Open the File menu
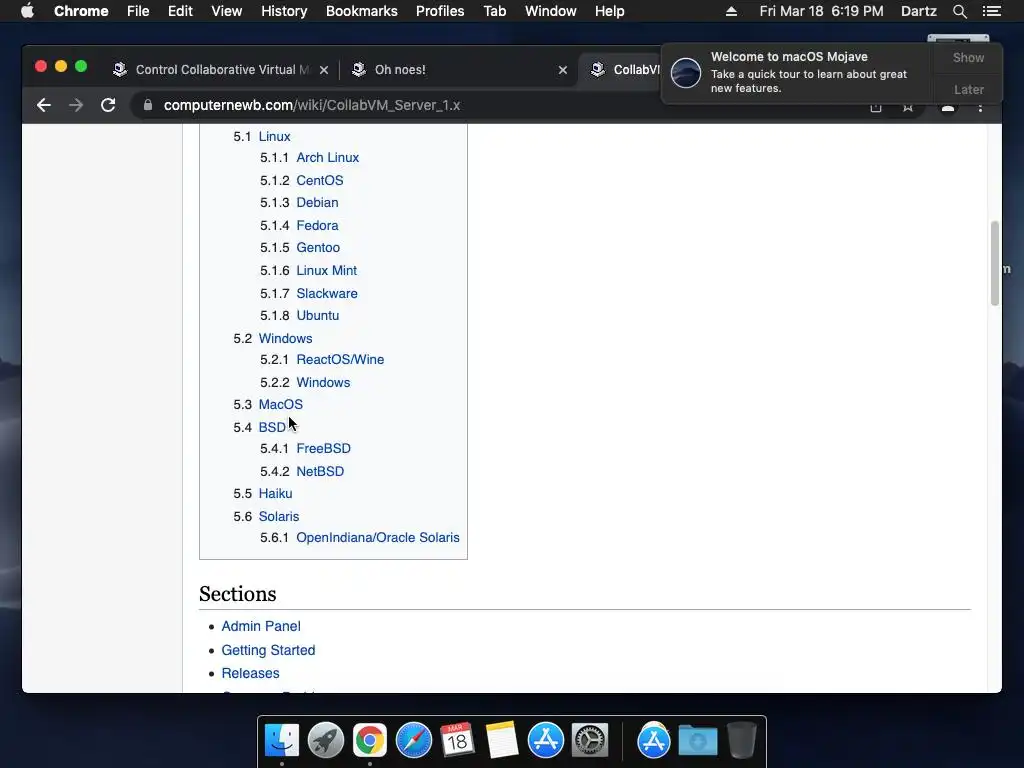 pos(138,11)
